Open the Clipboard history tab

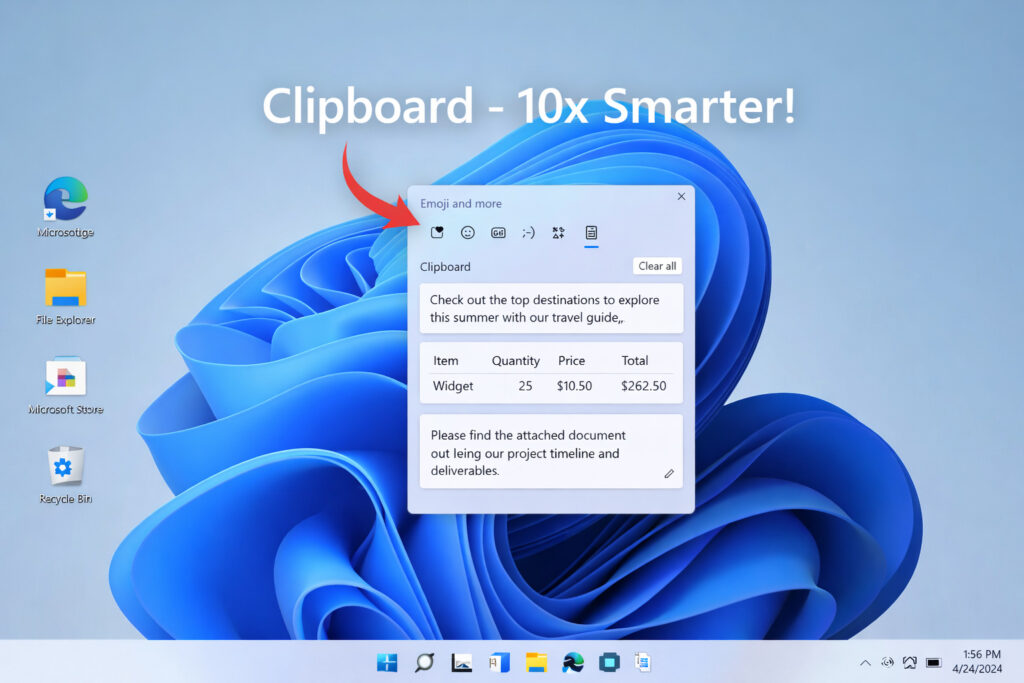coord(591,232)
